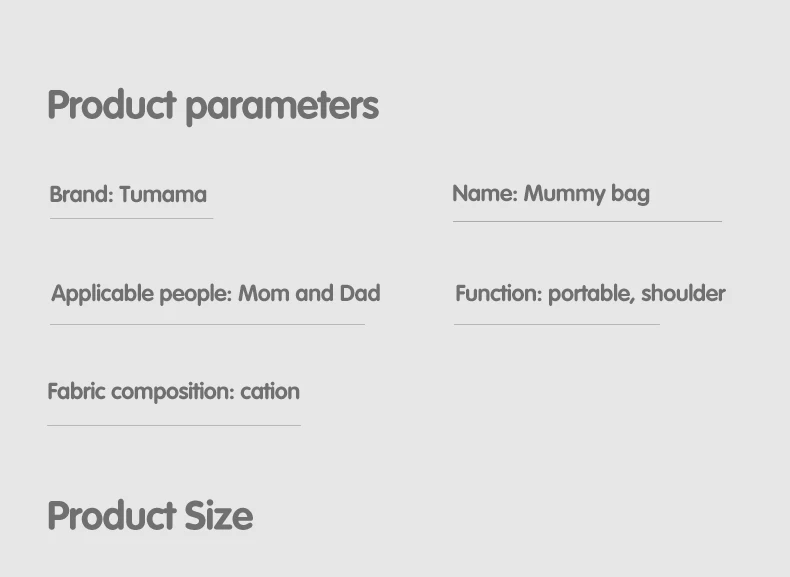The image size is (790, 577).
Task: Click the underline beneath the Function row
Action: (557, 325)
